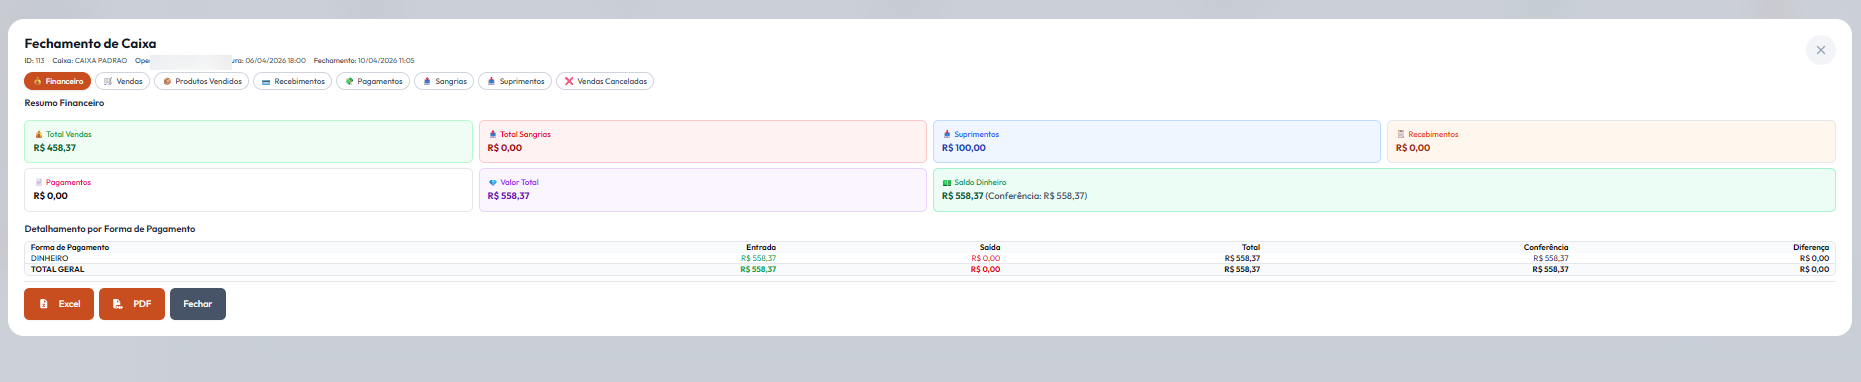Select the R$ 0,00 value in Pagamentos card
The height and width of the screenshot is (382, 1861).
(x=51, y=196)
